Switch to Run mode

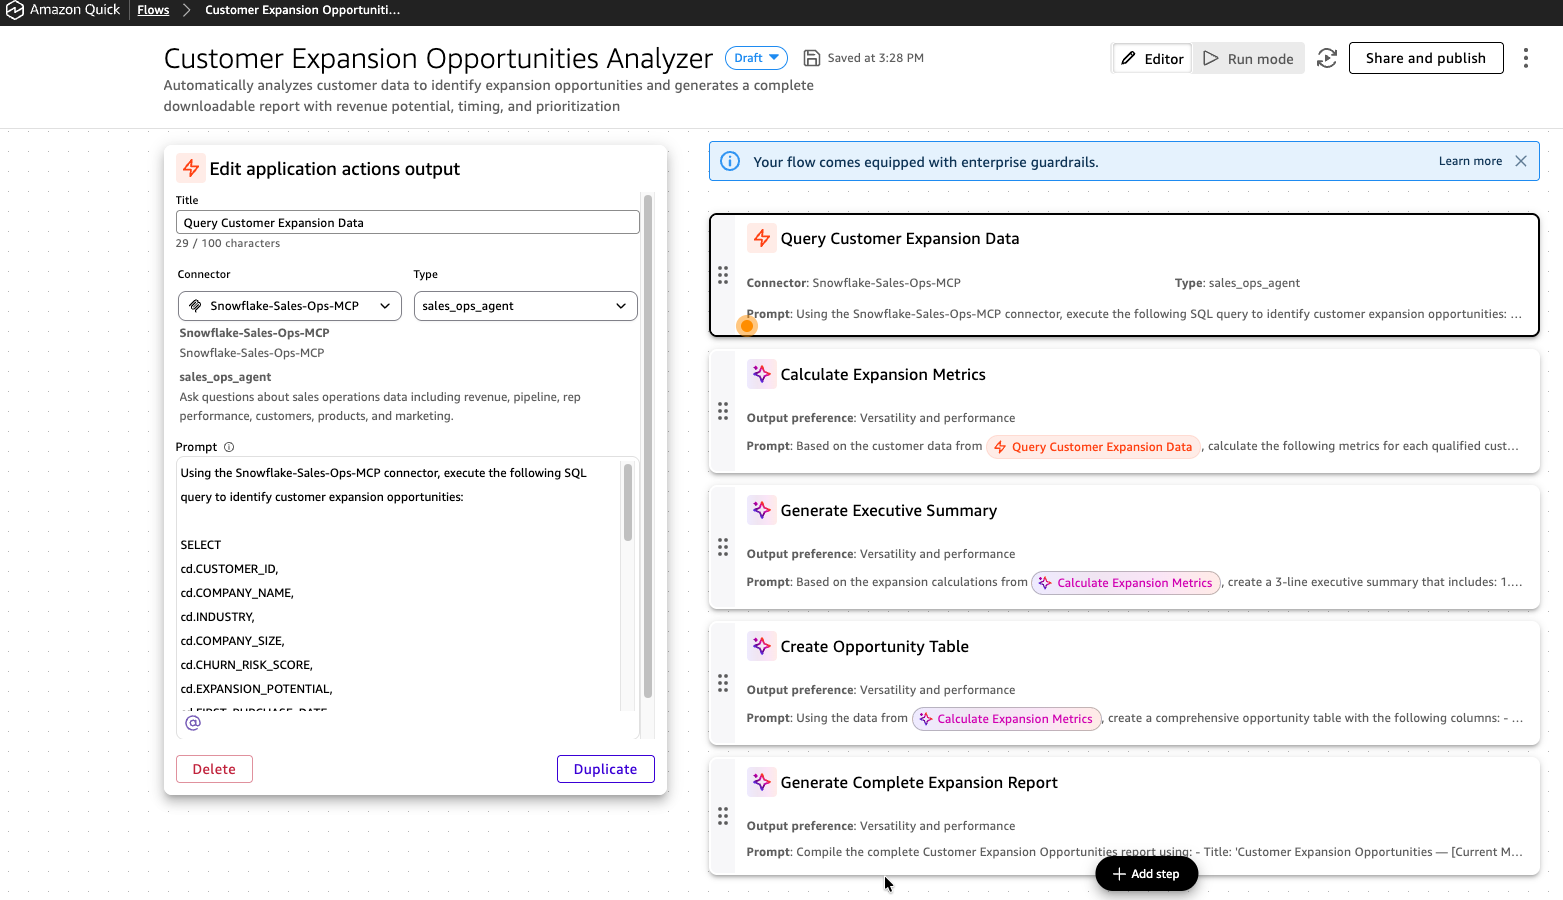pos(1248,59)
